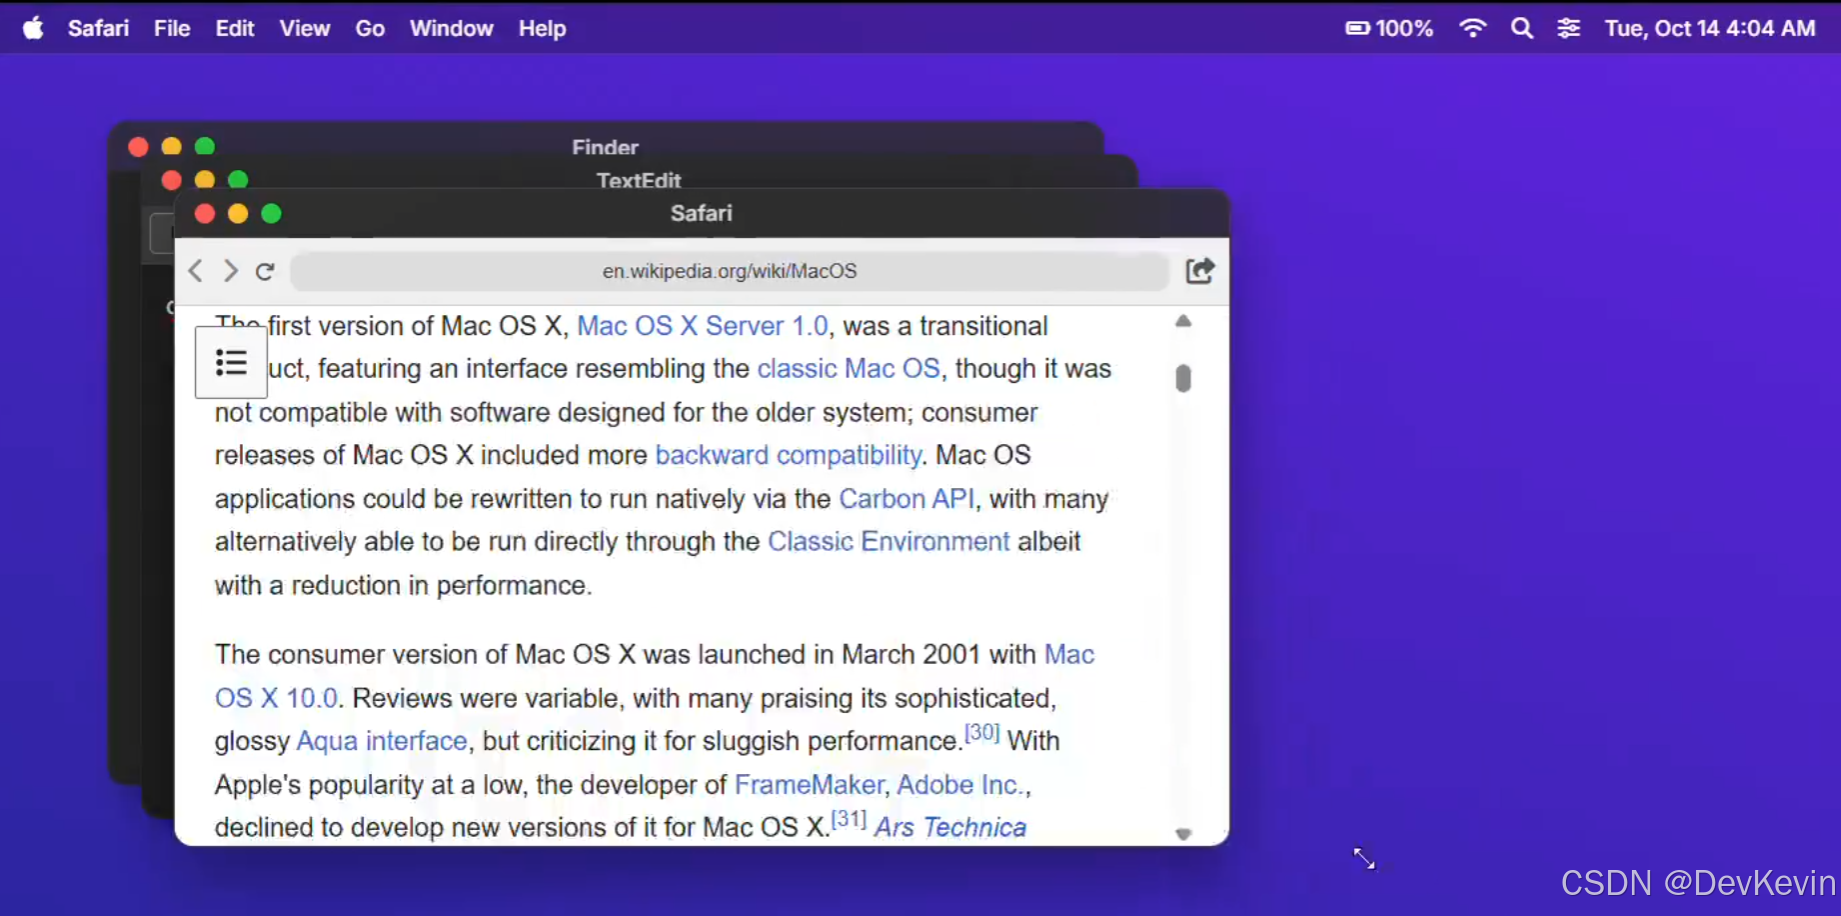Click the date and time display
This screenshot has height=916, width=1841.
pyautogui.click(x=1710, y=28)
